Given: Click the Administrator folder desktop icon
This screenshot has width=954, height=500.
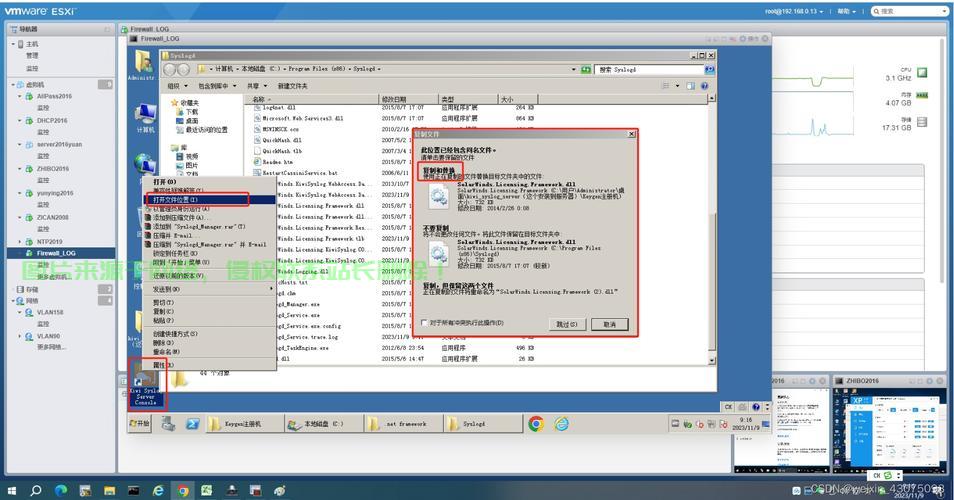Looking at the screenshot, I should pyautogui.click(x=143, y=65).
